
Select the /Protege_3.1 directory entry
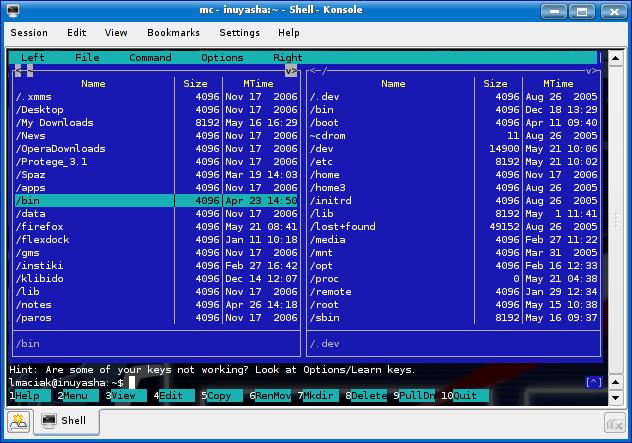tap(52, 162)
